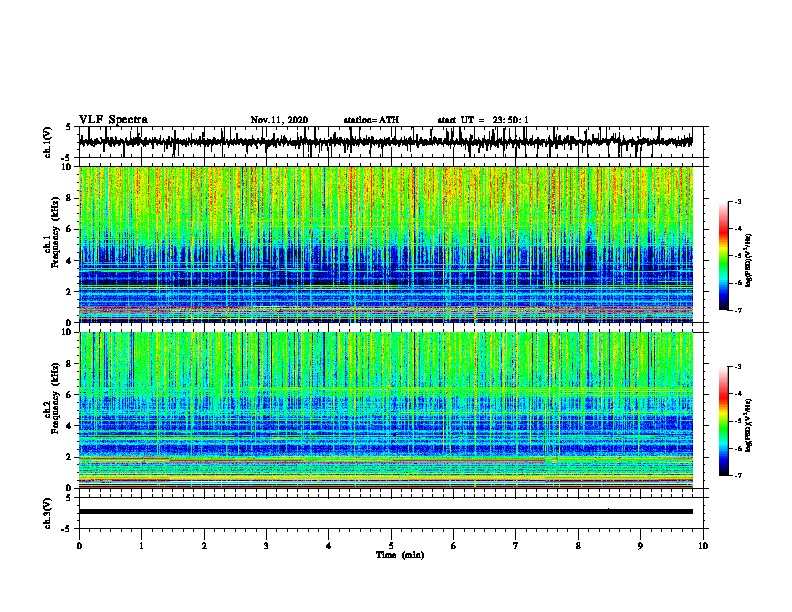Click the "VLF Spectra" title text
The image size is (792, 612).
point(113,120)
